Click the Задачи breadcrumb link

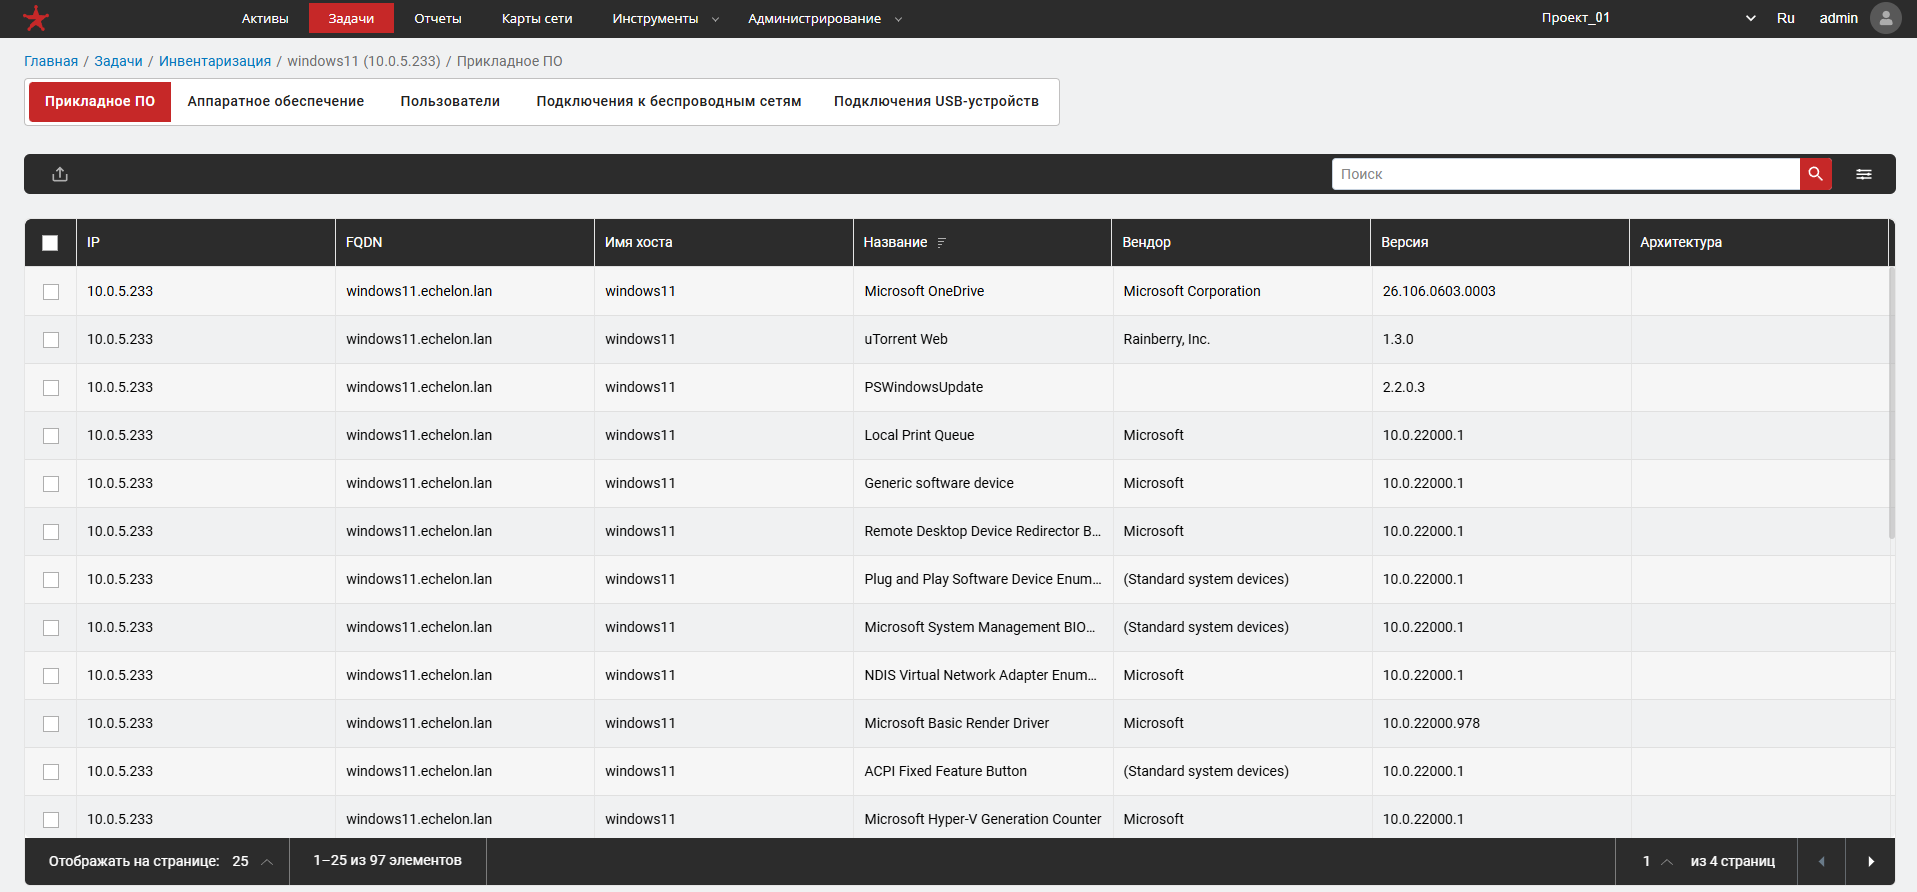[118, 61]
